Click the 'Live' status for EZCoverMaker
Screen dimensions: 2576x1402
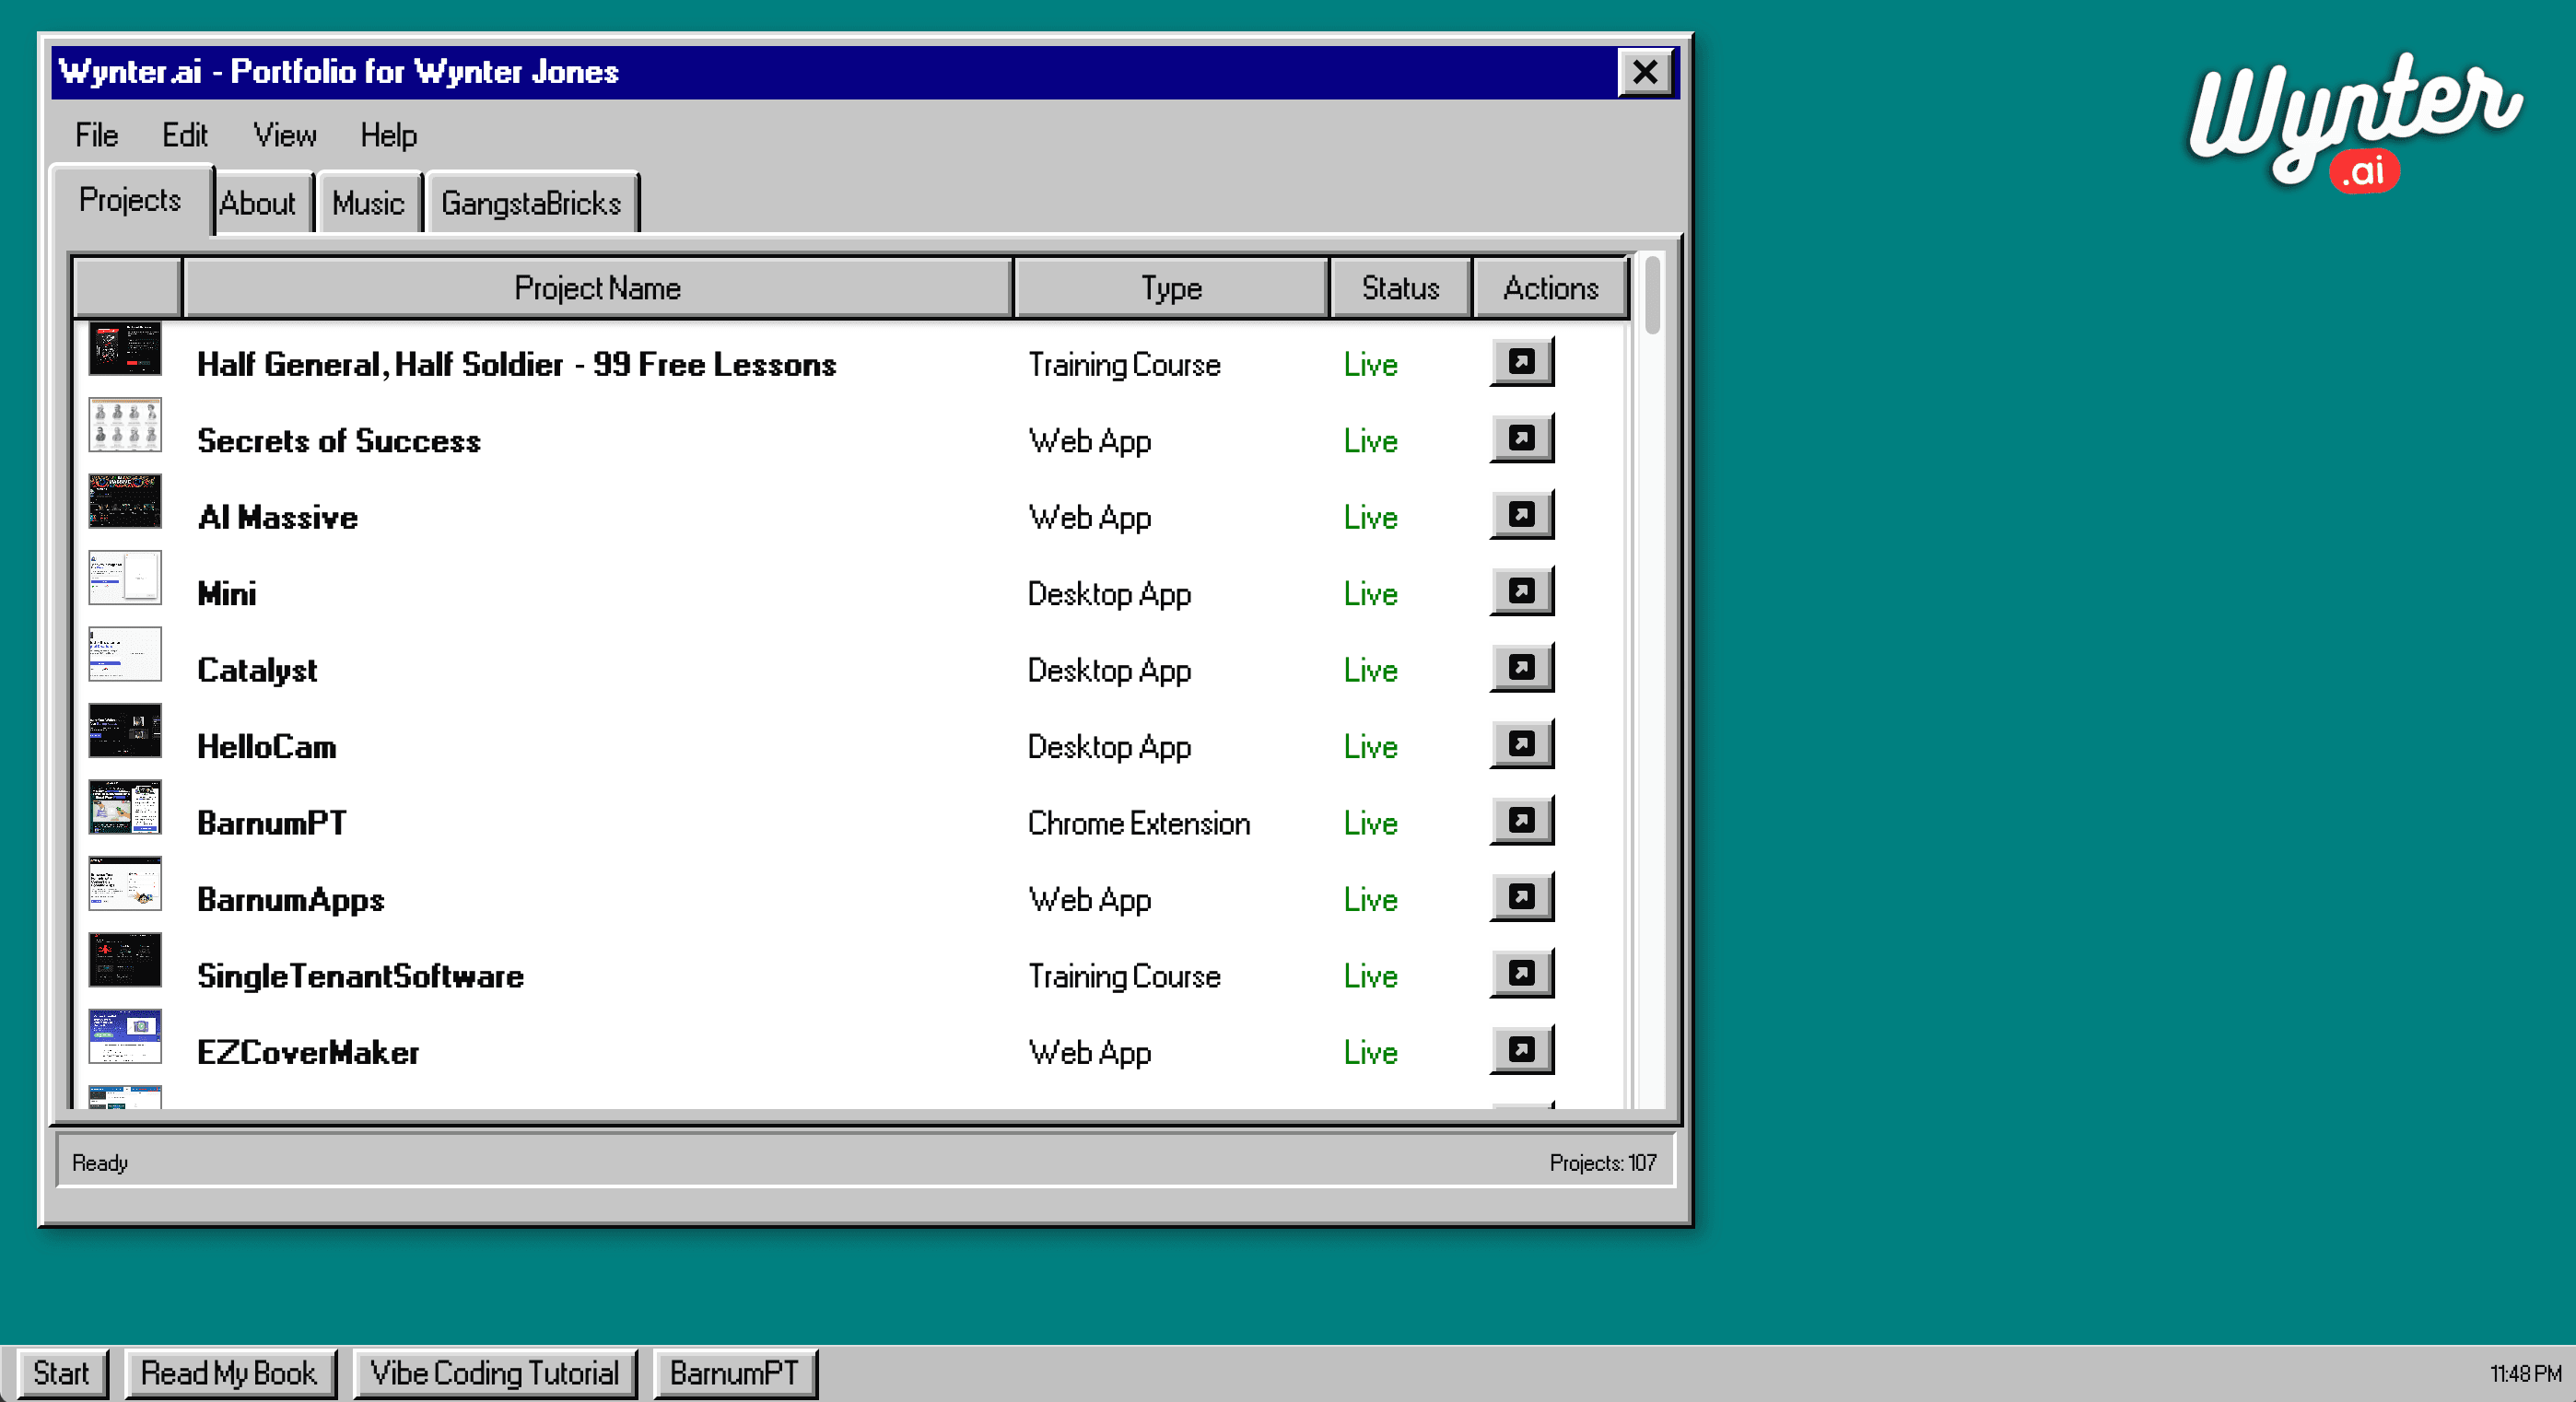coord(1370,1053)
